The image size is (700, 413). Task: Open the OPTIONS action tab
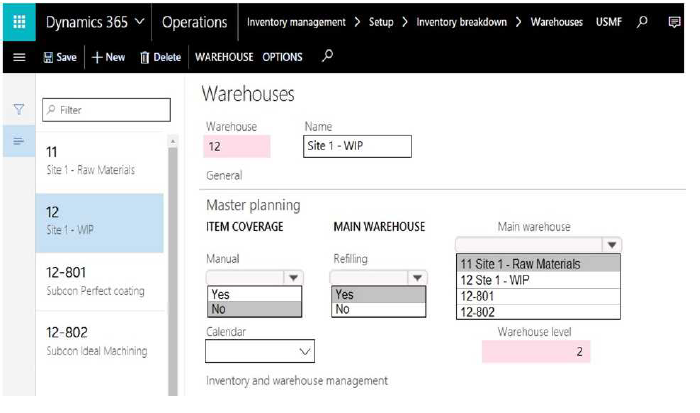(x=282, y=57)
